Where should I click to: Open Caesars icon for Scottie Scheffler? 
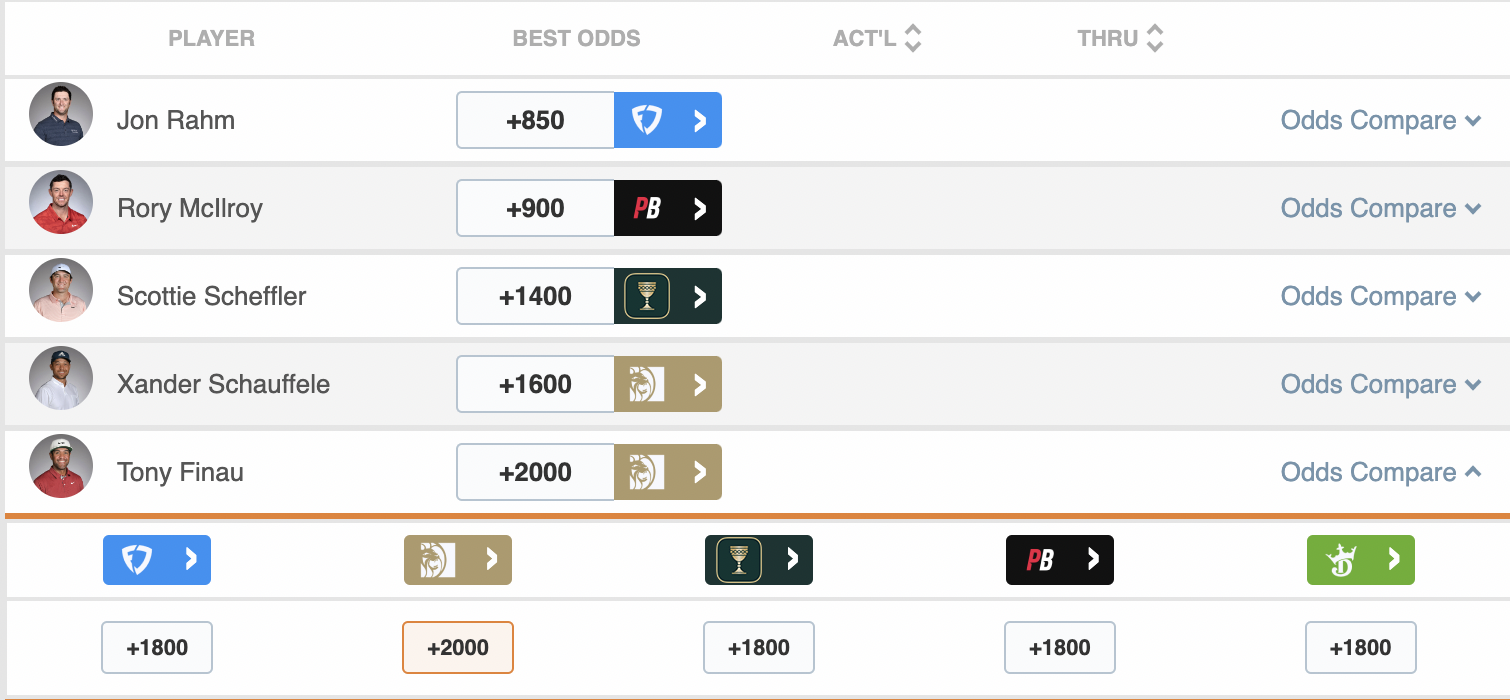[x=668, y=296]
